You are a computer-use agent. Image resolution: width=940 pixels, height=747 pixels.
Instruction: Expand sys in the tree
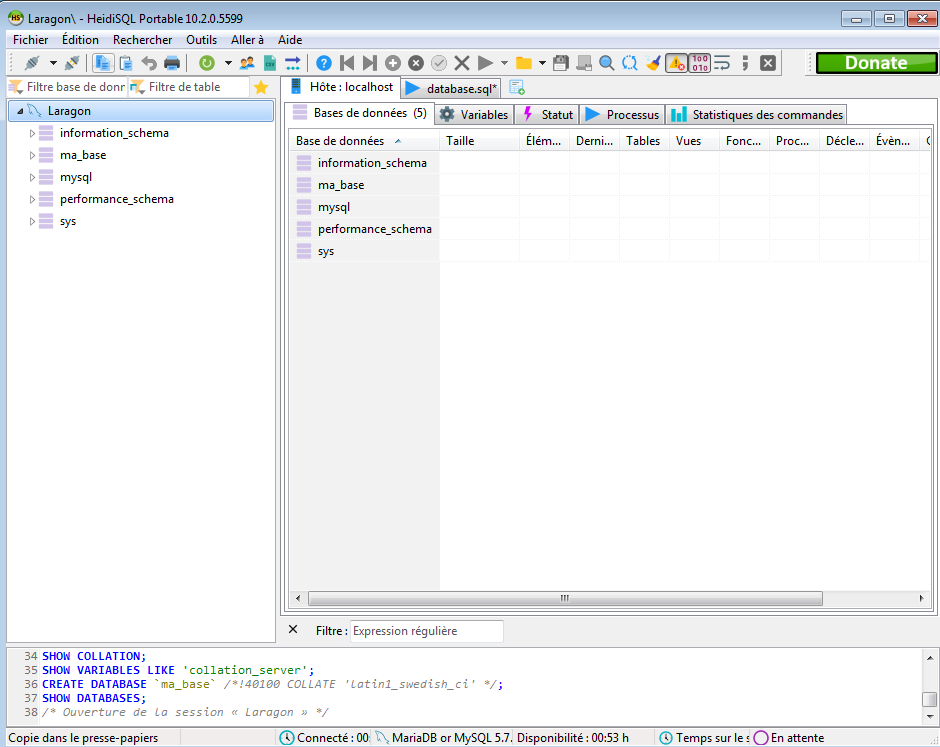click(32, 221)
